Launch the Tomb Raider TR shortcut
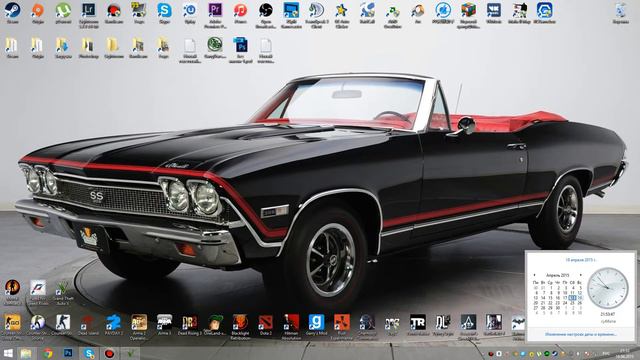 point(418,325)
